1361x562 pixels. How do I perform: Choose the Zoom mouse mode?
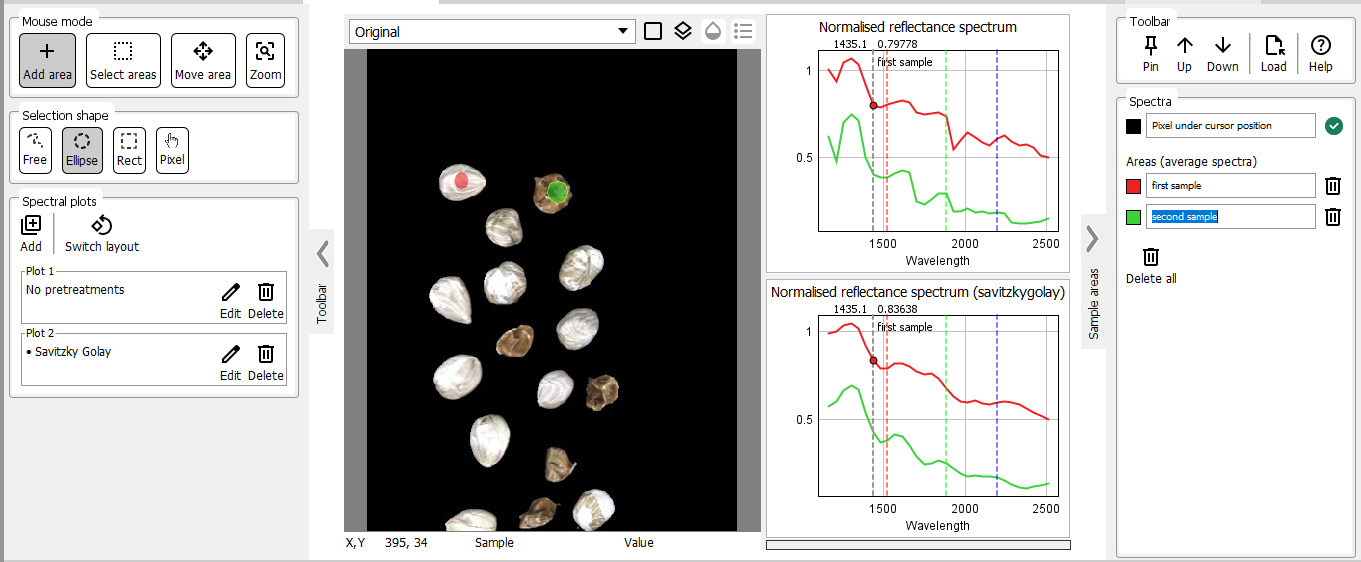(265, 60)
